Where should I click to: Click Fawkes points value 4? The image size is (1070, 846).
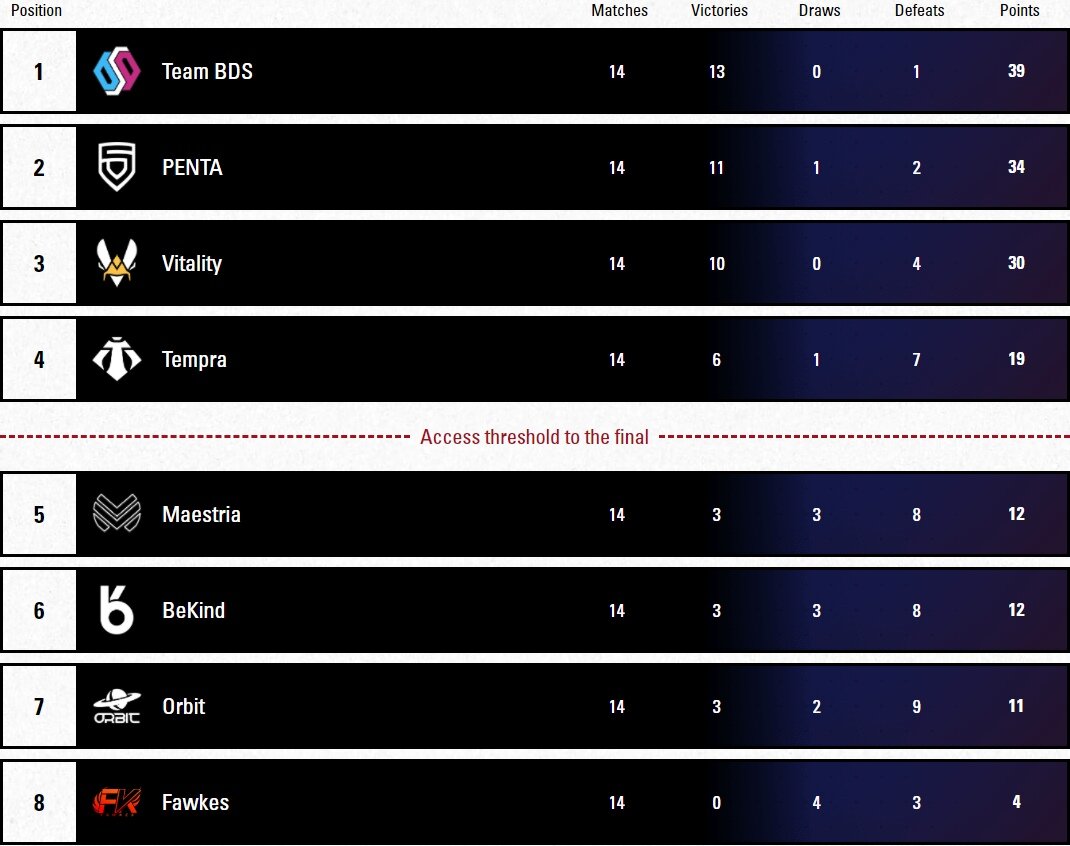(x=1016, y=802)
